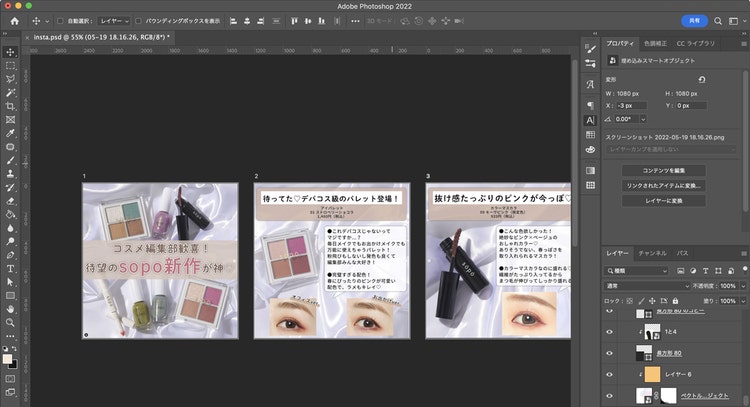Click the コンテンツを編集 button
The height and width of the screenshot is (407, 750).
tap(663, 171)
